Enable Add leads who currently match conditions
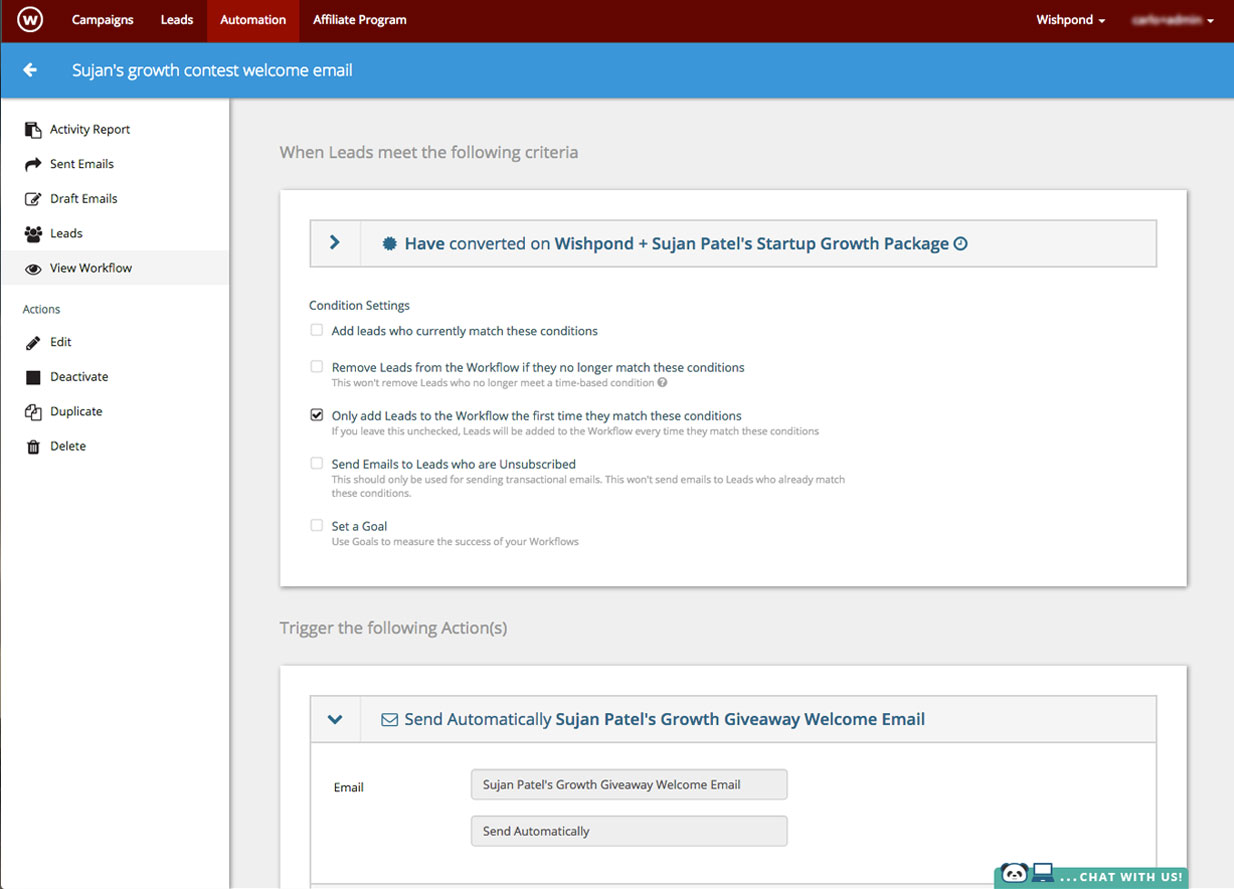1234x889 pixels. tap(317, 330)
